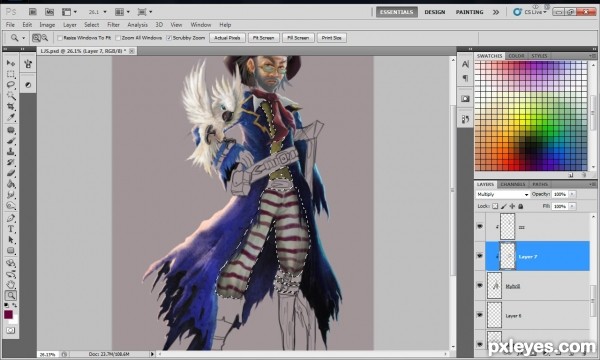This screenshot has height=360, width=600.
Task: Lock all layer attributes
Action: (520, 206)
